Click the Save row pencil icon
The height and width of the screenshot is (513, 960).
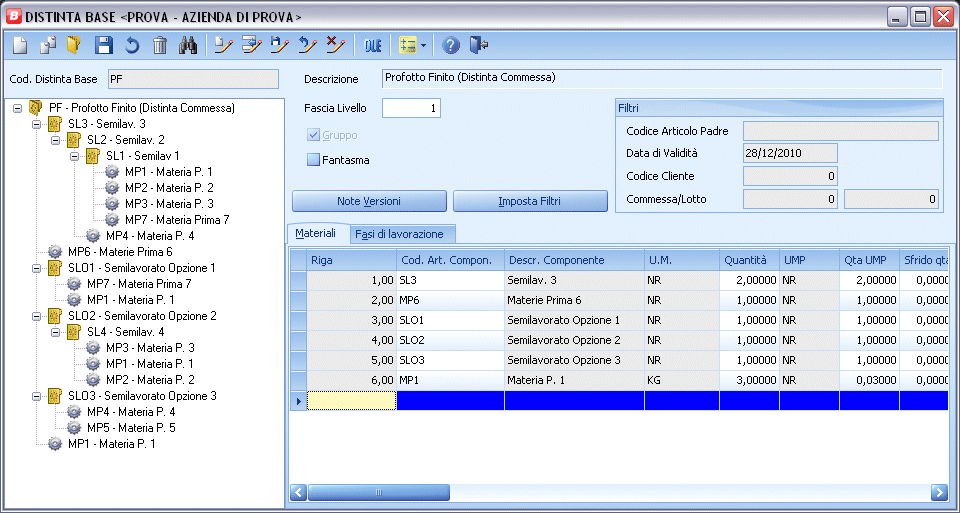(x=280, y=45)
